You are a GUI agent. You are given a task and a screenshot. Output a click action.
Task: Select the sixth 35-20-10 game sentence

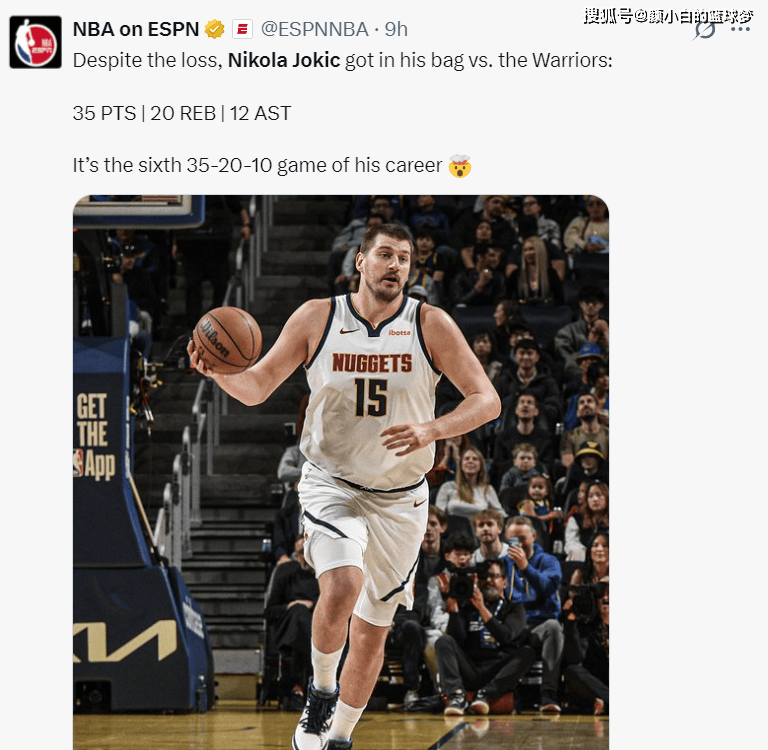[258, 165]
